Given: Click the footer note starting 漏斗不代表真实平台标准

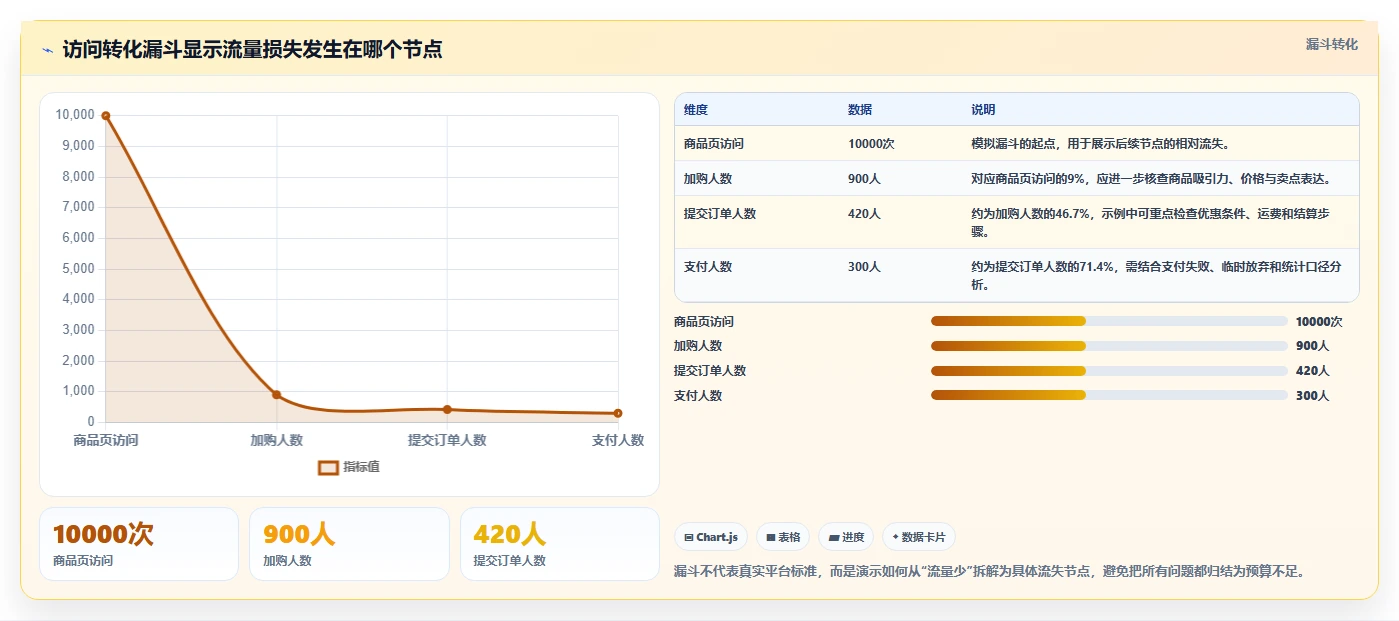Looking at the screenshot, I should click(990, 572).
